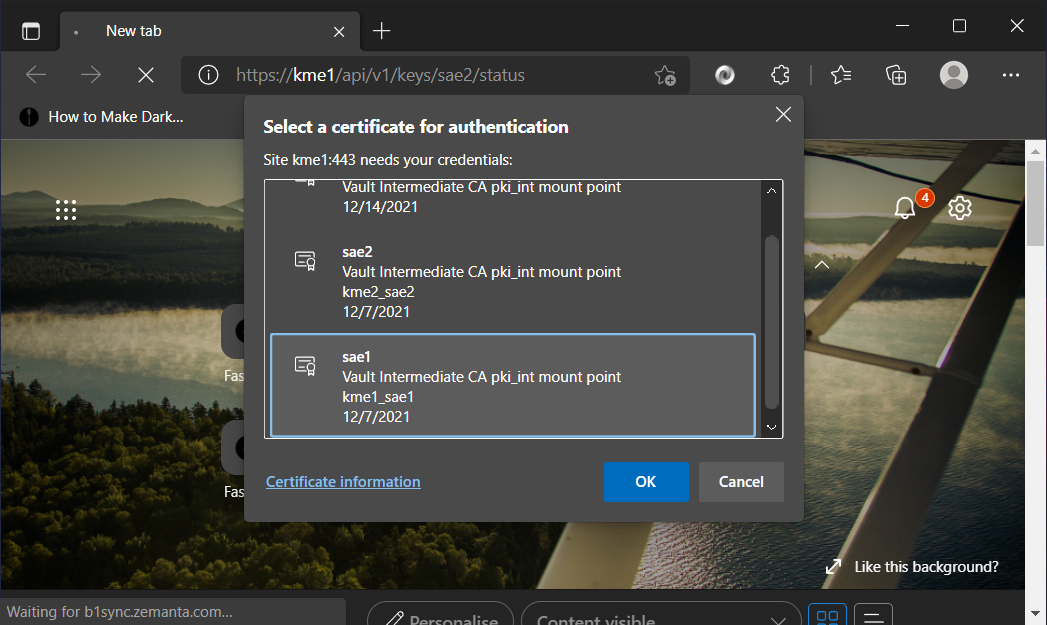
Task: Switch to the New tab browser tab
Action: click(x=210, y=31)
